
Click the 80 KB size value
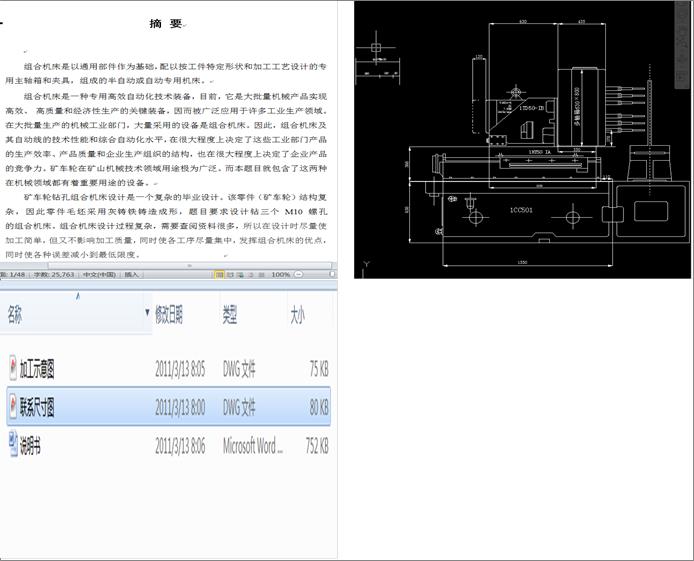click(319, 407)
